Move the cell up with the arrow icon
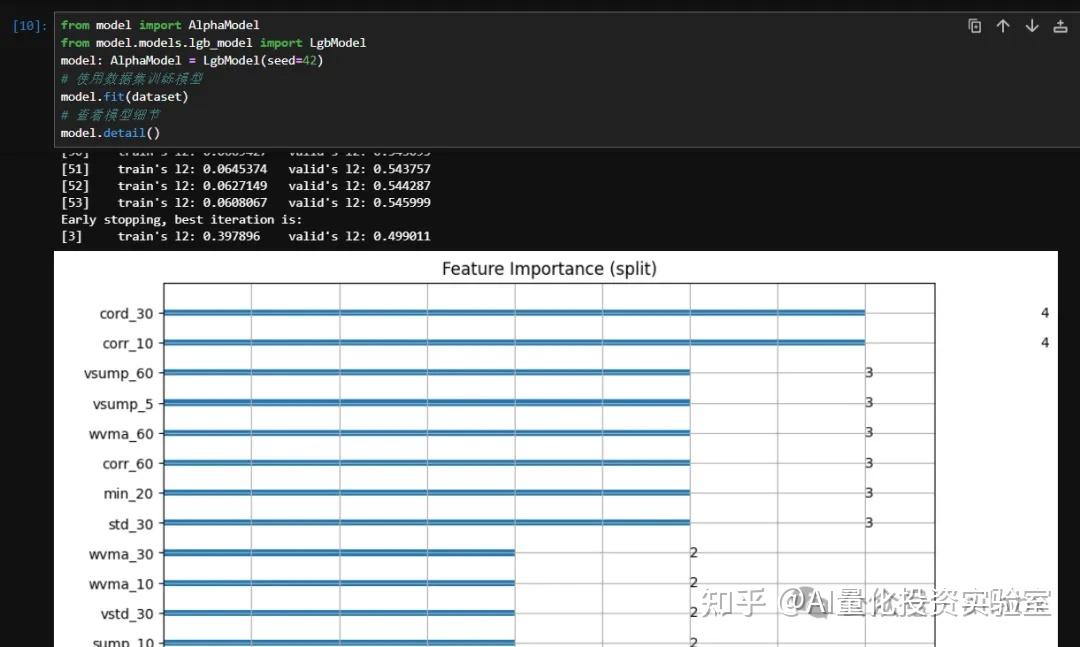1080x647 pixels. tap(1003, 27)
